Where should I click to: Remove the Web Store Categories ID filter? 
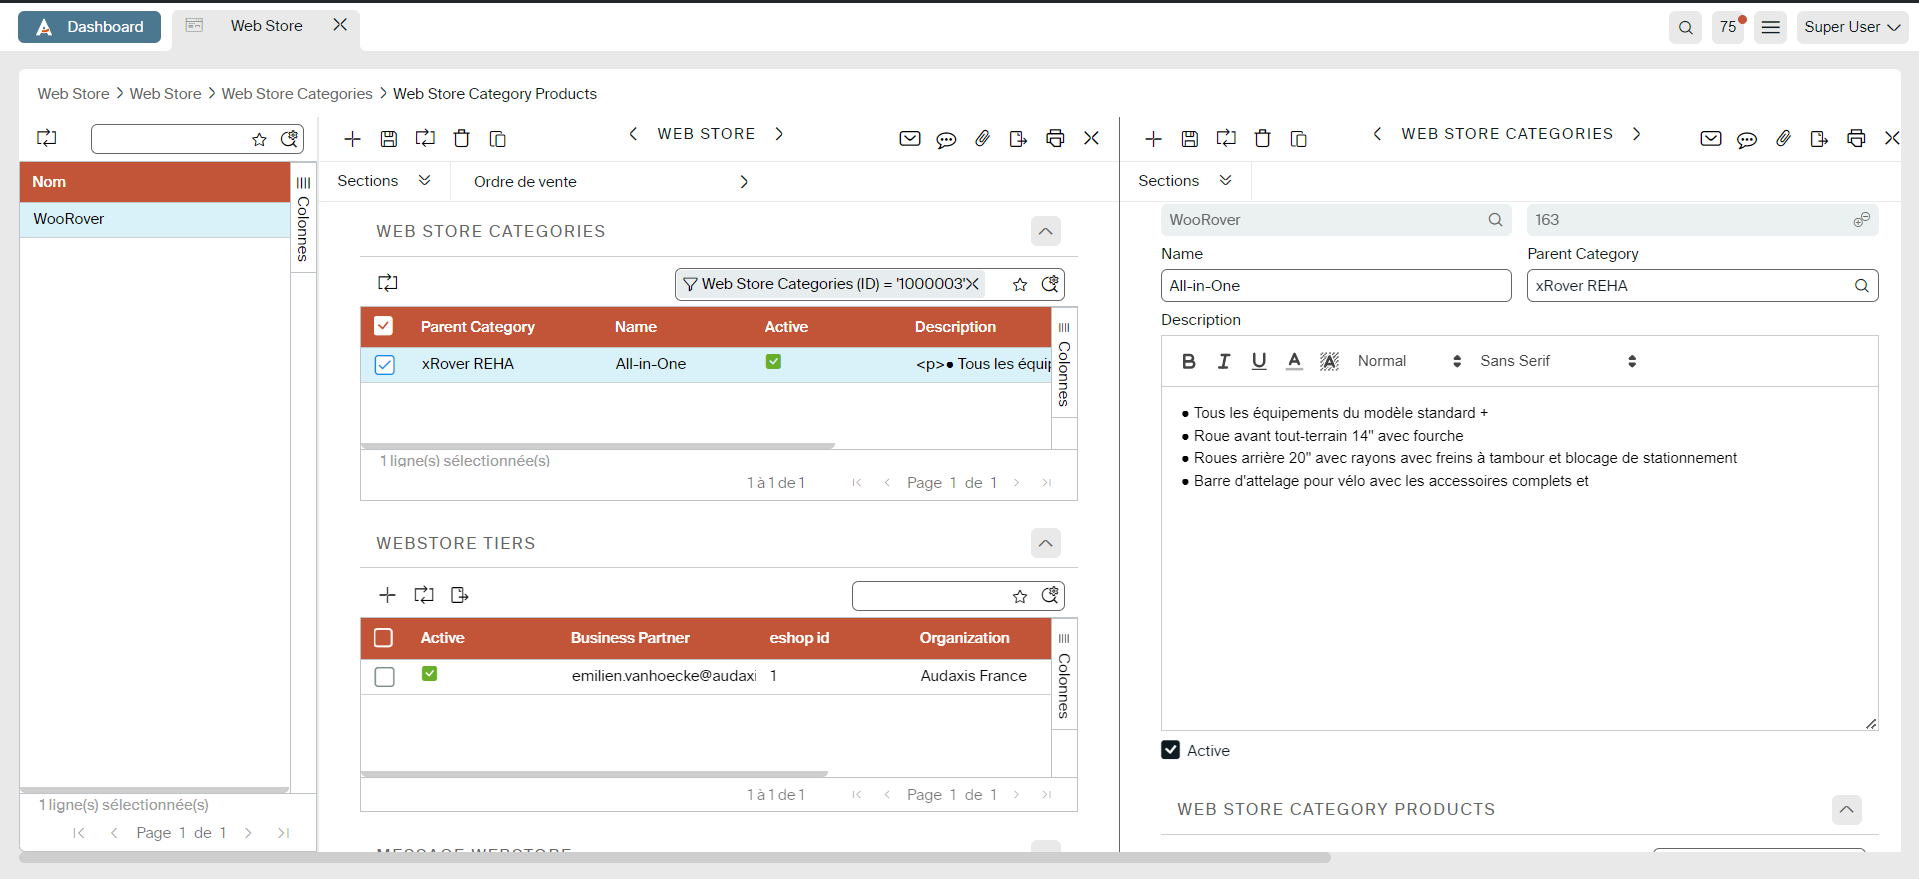tap(971, 284)
